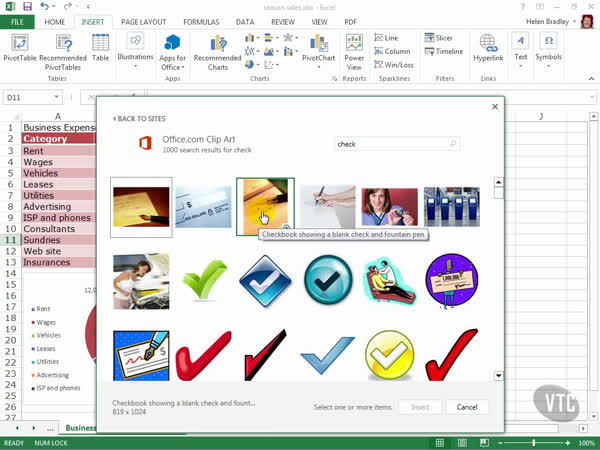Open the Helen Bradley account menu
Screen dimensions: 600x450
coord(551,22)
